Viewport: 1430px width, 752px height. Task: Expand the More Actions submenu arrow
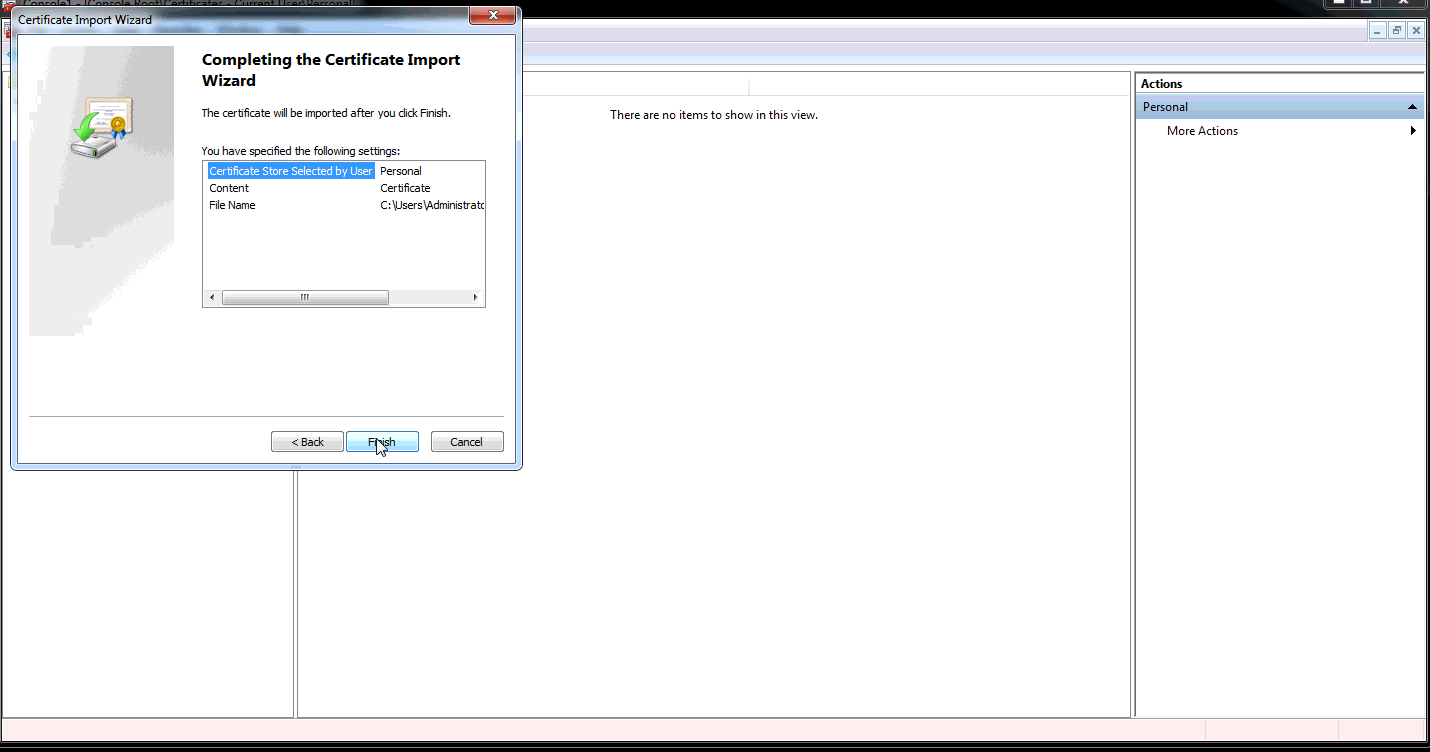pos(1413,131)
